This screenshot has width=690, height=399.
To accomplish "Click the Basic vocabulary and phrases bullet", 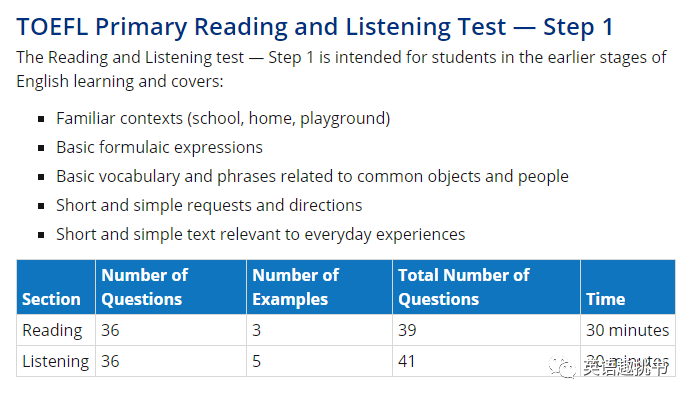I will coord(312,177).
